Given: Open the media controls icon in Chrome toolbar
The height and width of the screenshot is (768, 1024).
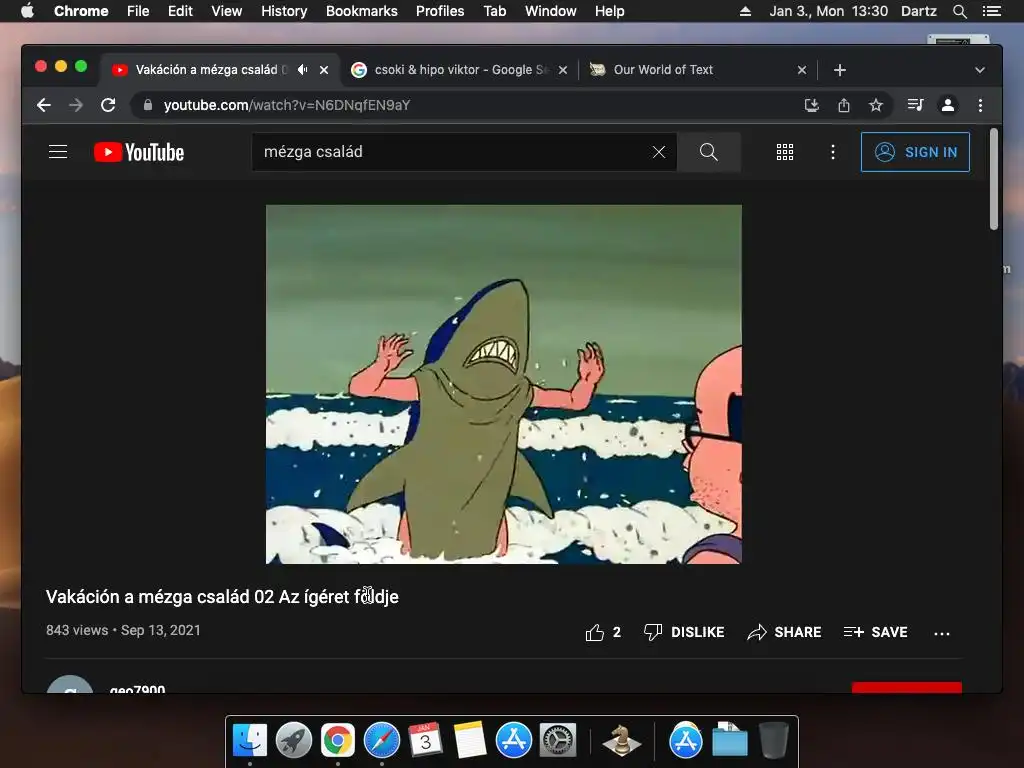Looking at the screenshot, I should tap(915, 105).
